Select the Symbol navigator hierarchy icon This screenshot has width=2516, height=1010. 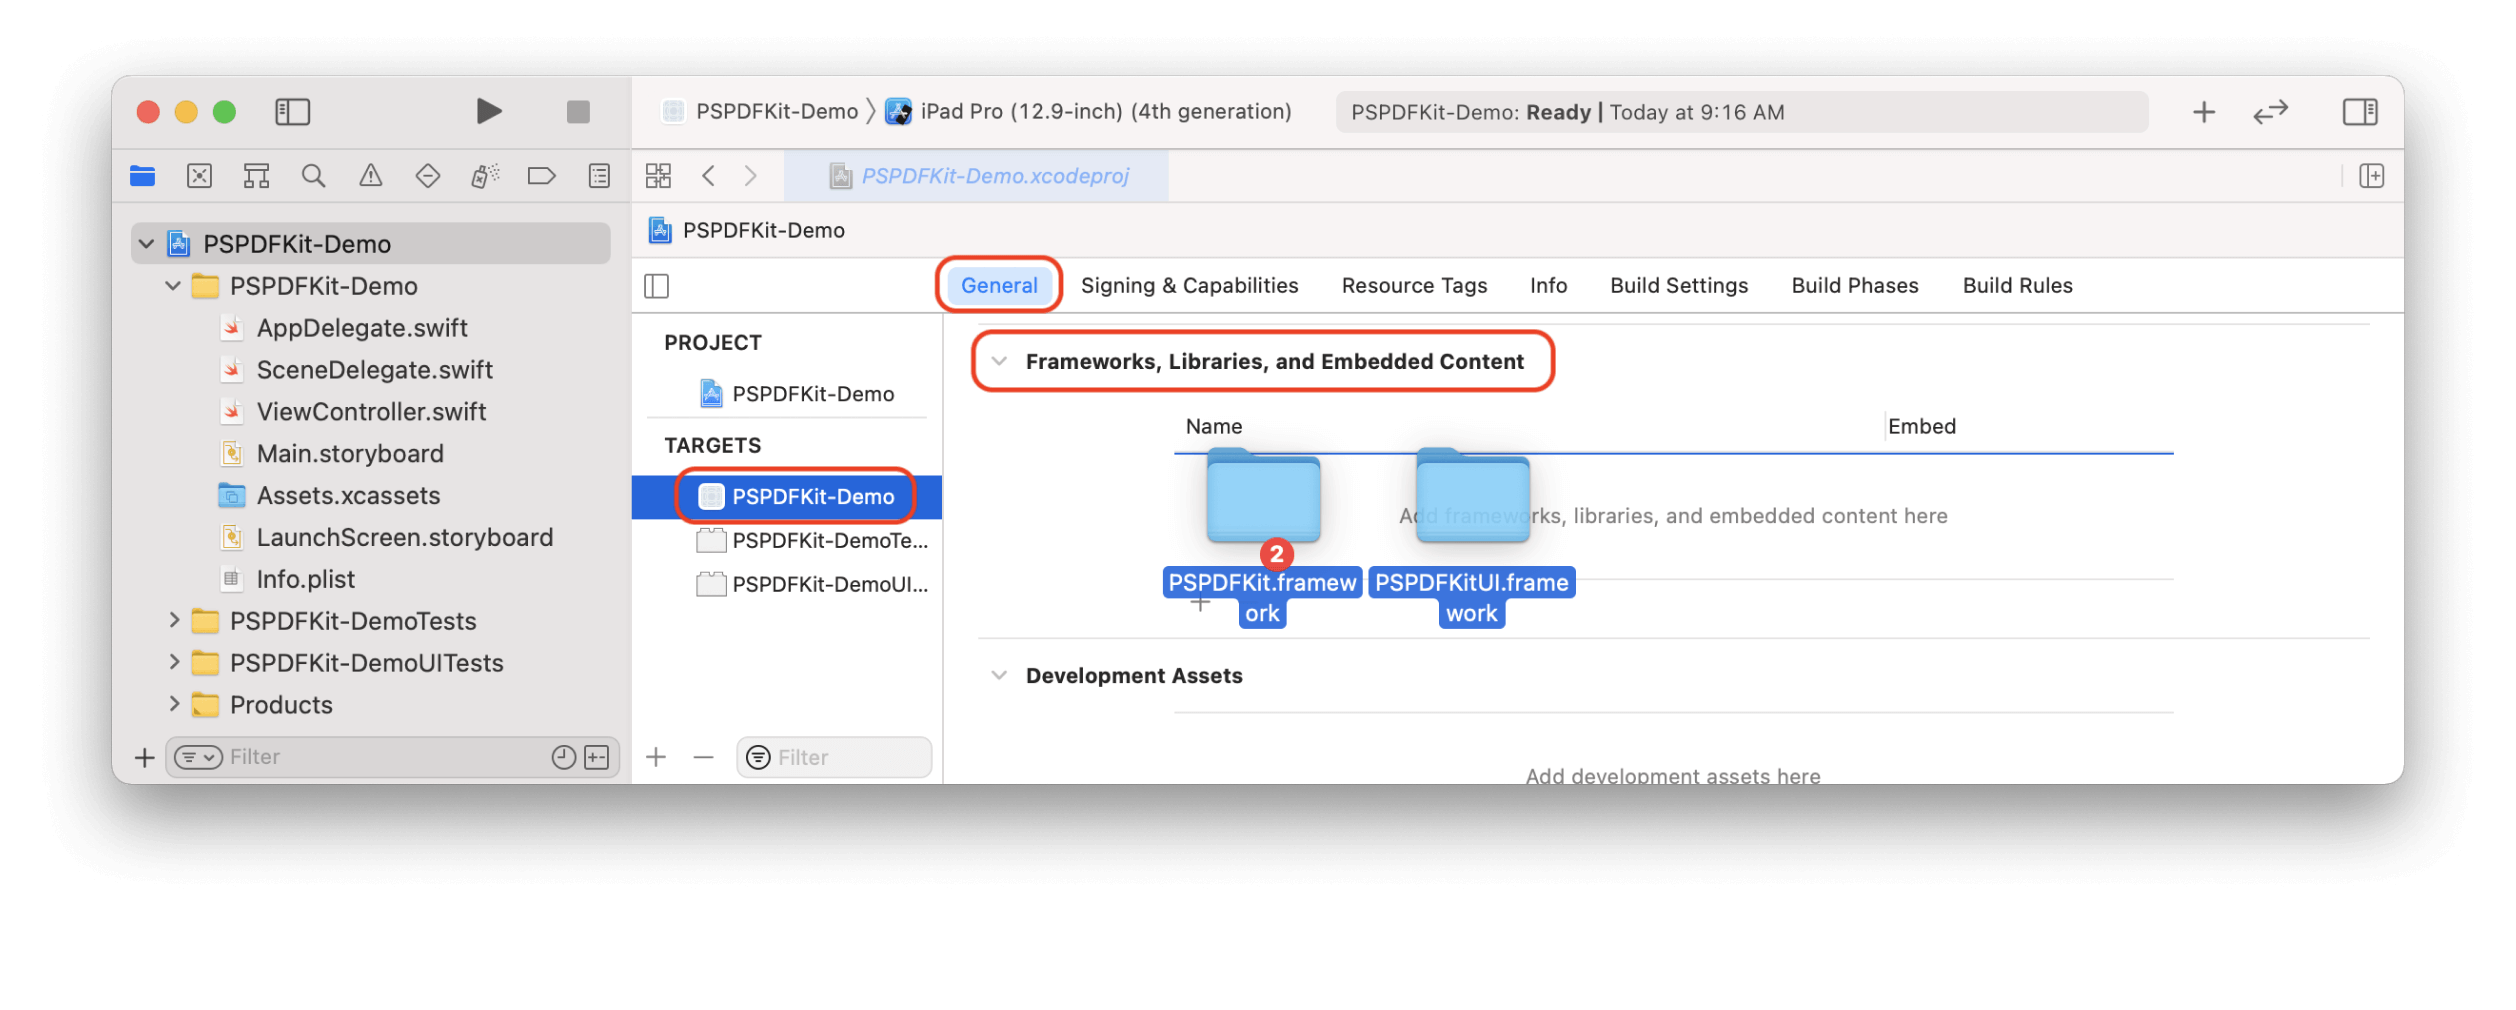point(256,175)
